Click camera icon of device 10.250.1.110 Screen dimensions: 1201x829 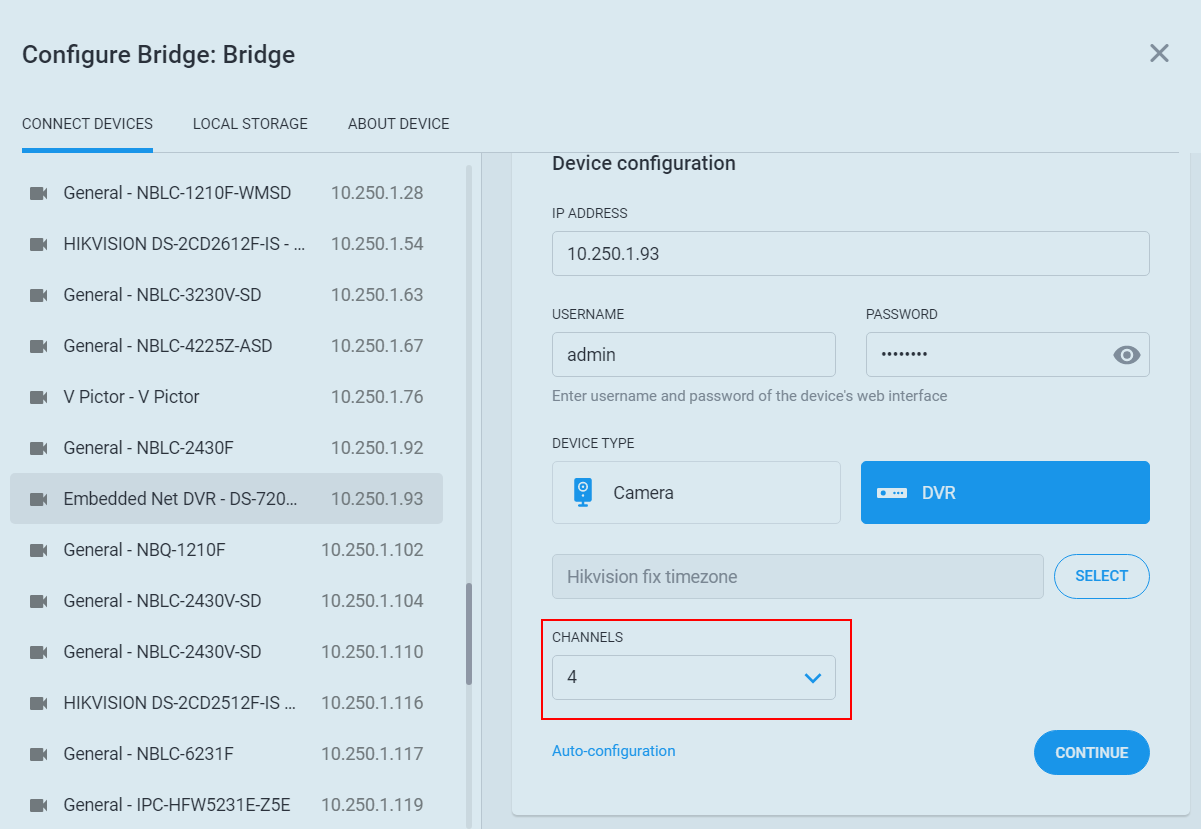[39, 652]
